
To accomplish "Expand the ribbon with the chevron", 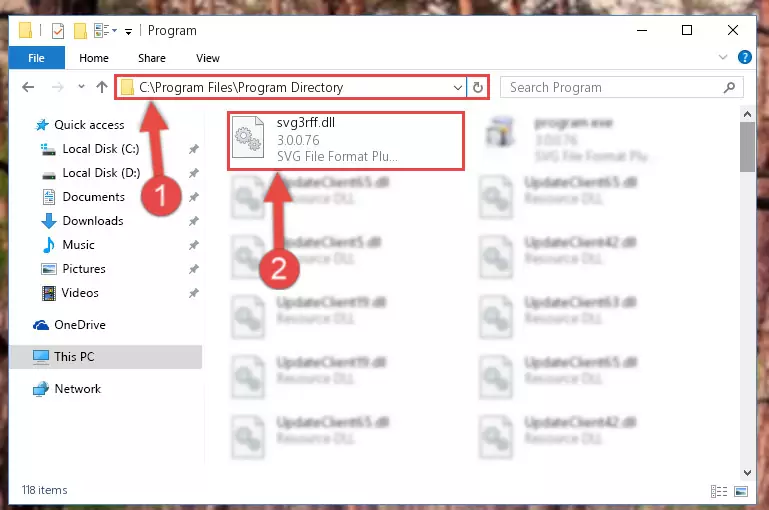I will point(722,57).
